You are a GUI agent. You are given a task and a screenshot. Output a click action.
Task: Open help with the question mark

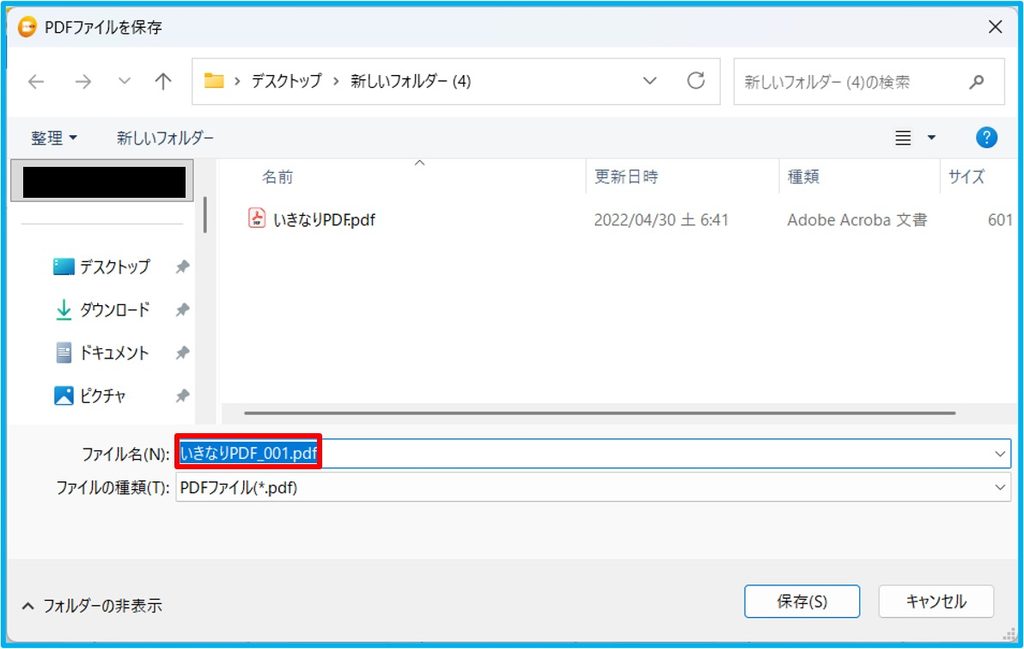[x=986, y=138]
